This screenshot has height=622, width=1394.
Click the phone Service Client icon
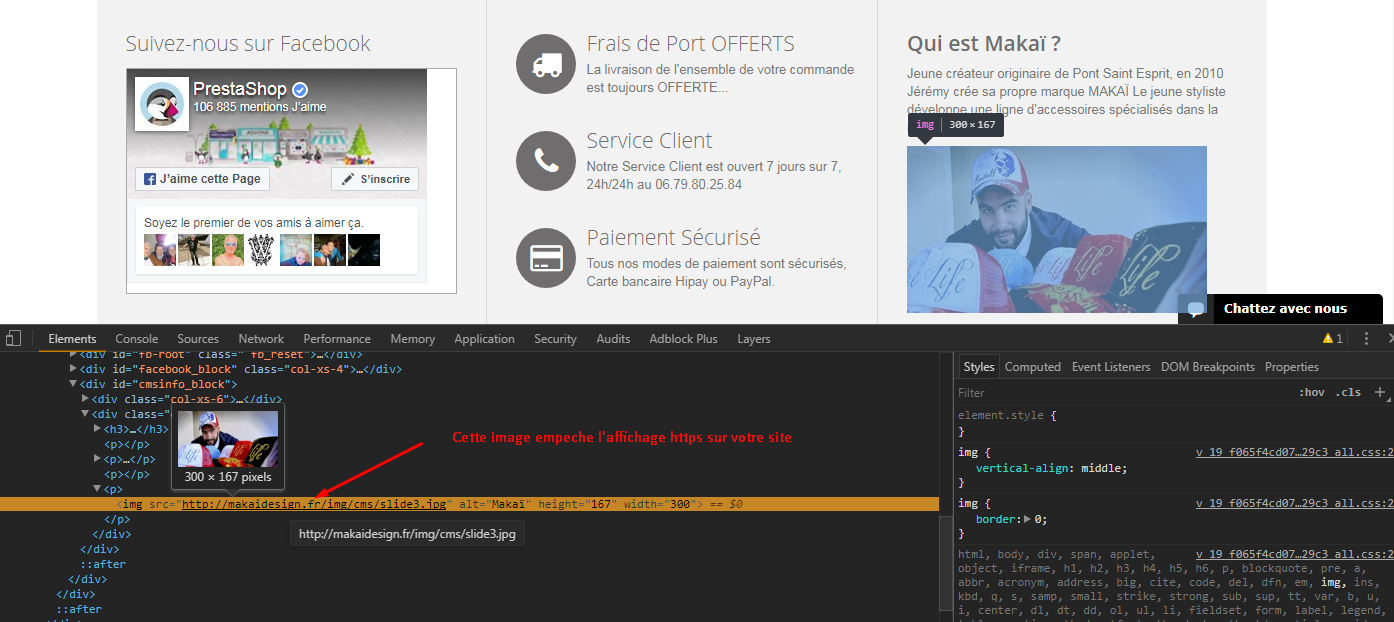545,160
